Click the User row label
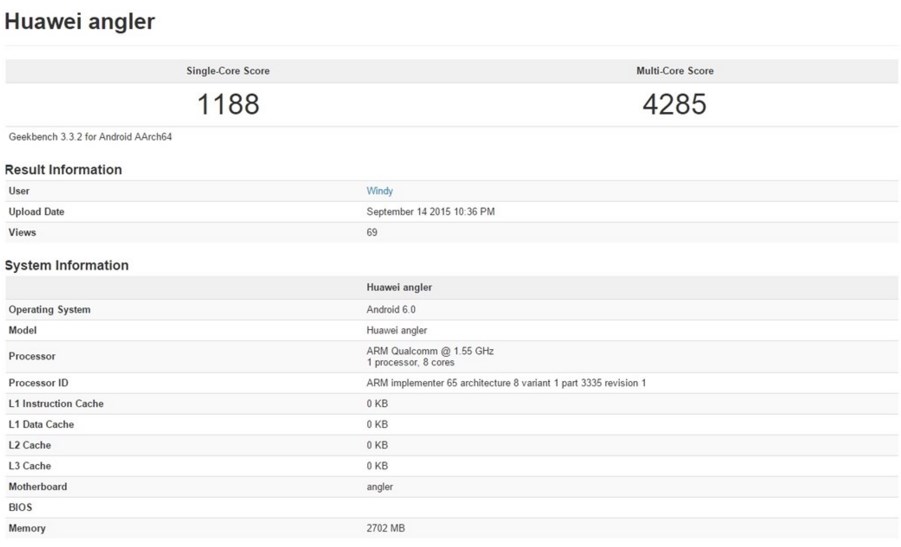Screen dimensions: 901x547 (19, 191)
